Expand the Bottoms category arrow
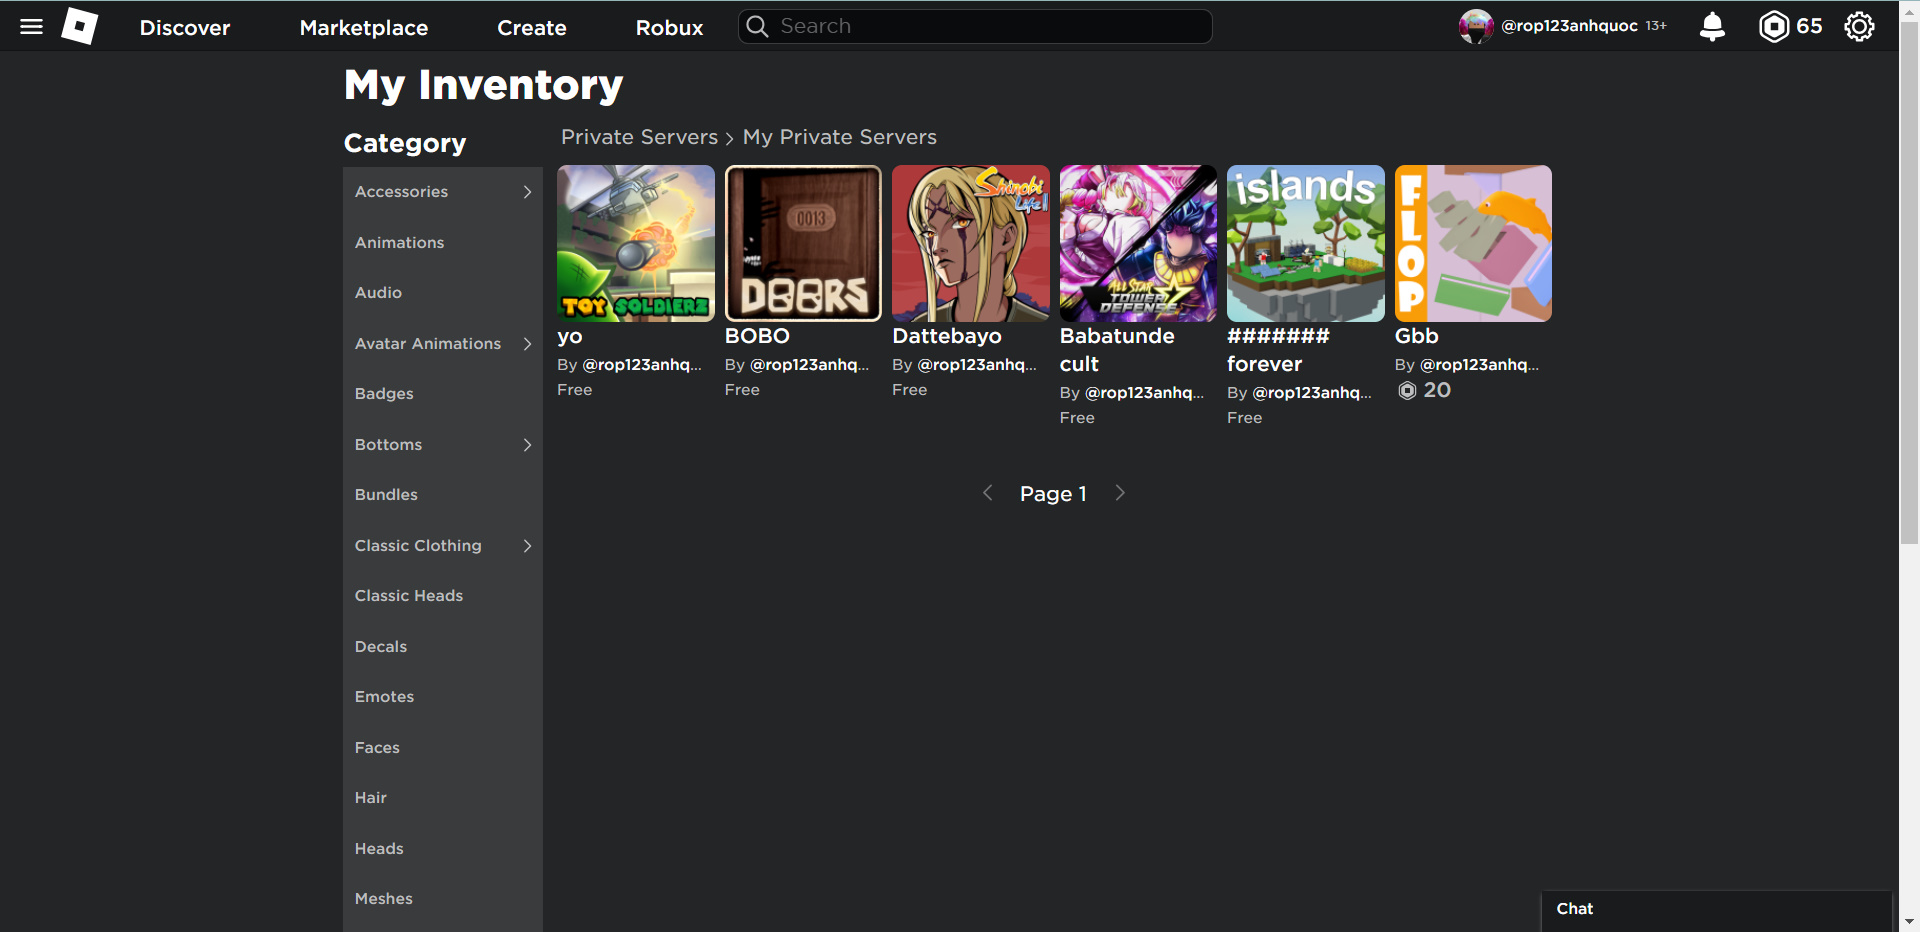1920x932 pixels. tap(527, 445)
